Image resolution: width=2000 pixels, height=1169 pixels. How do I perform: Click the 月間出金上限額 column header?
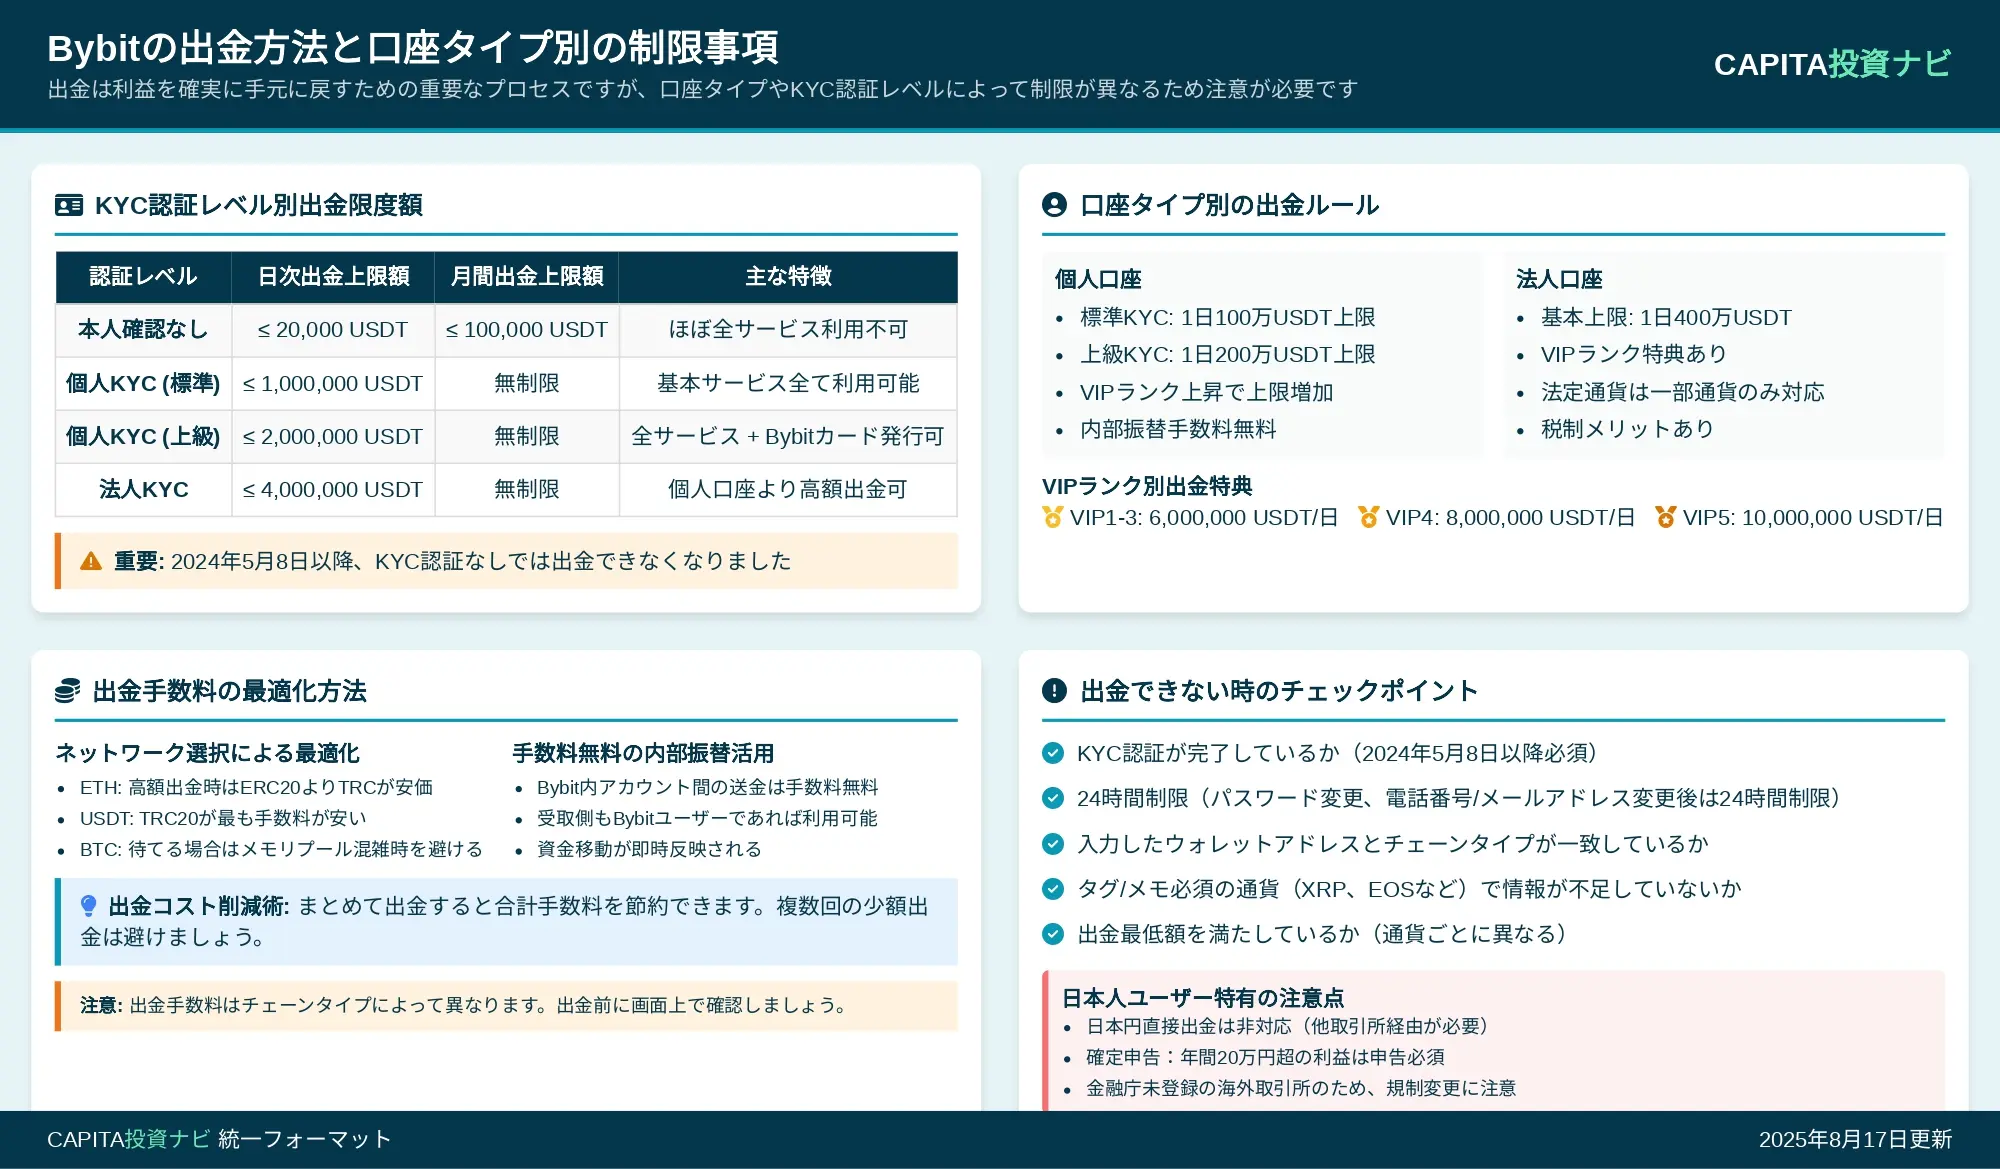click(527, 277)
